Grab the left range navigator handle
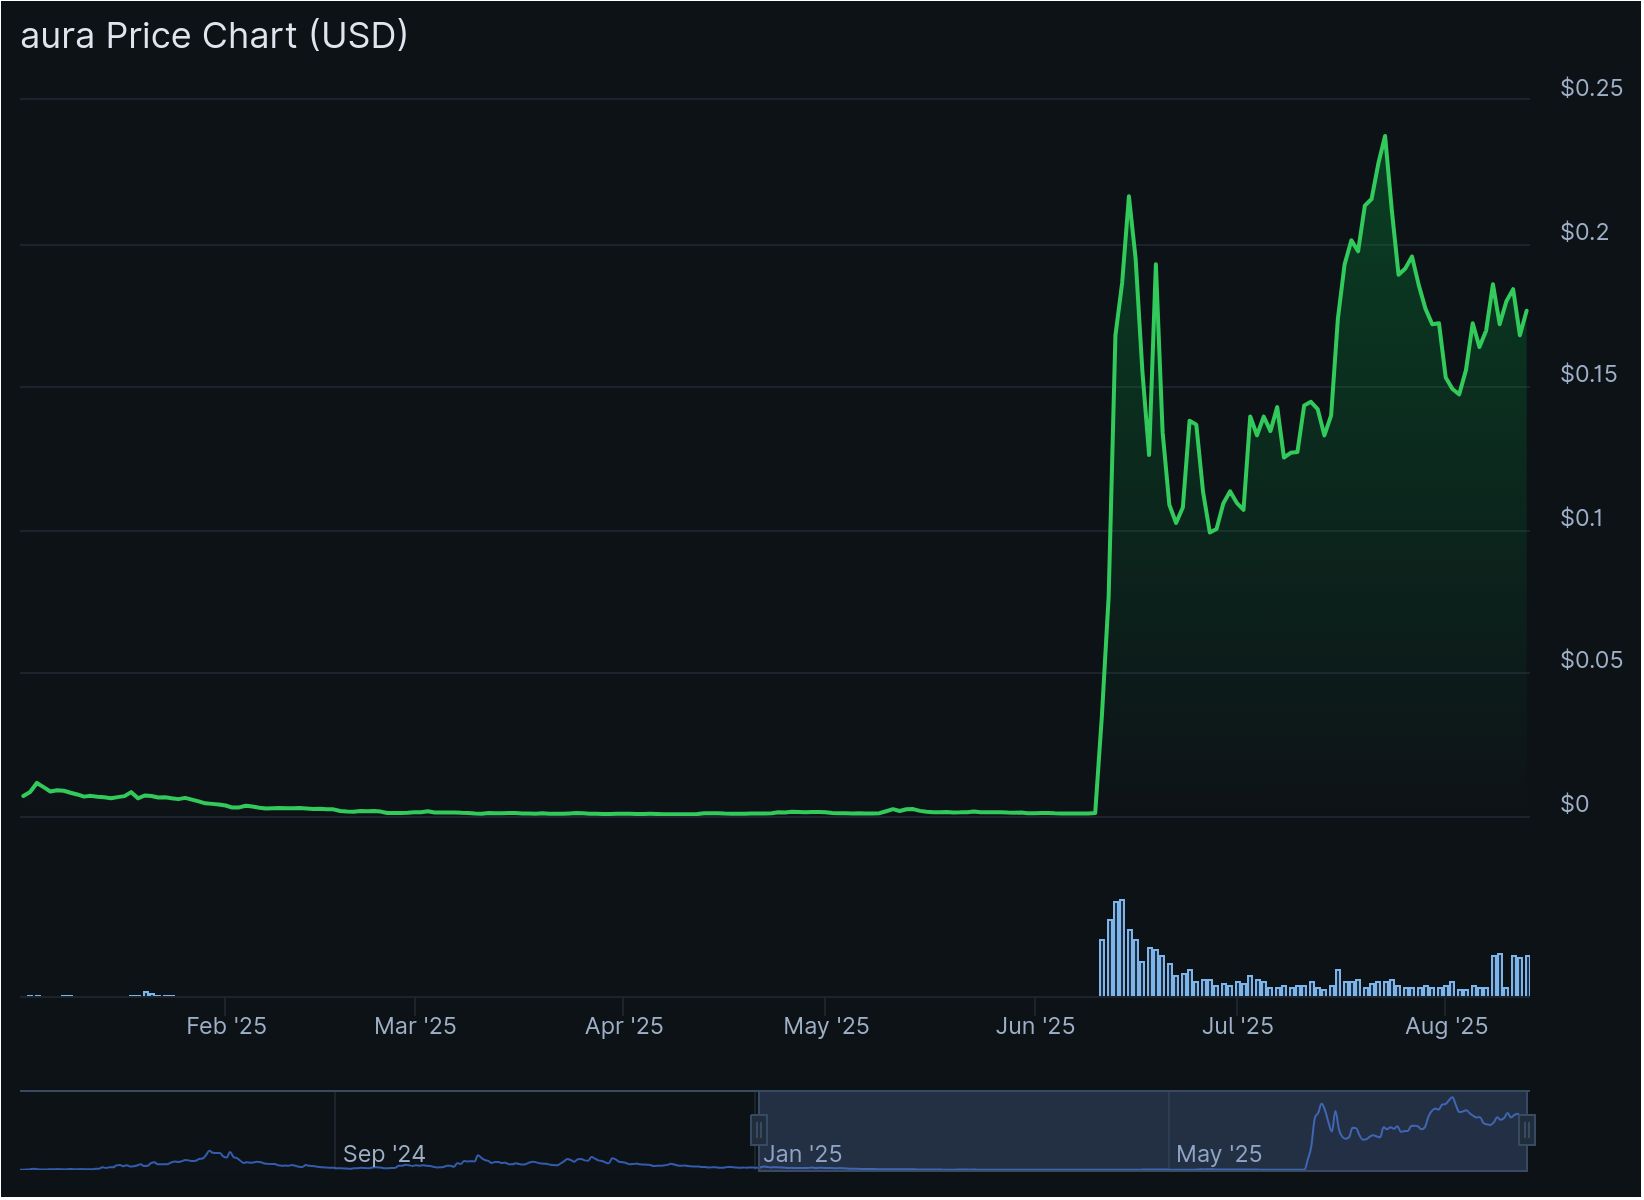The height and width of the screenshot is (1200, 1644). [759, 1131]
